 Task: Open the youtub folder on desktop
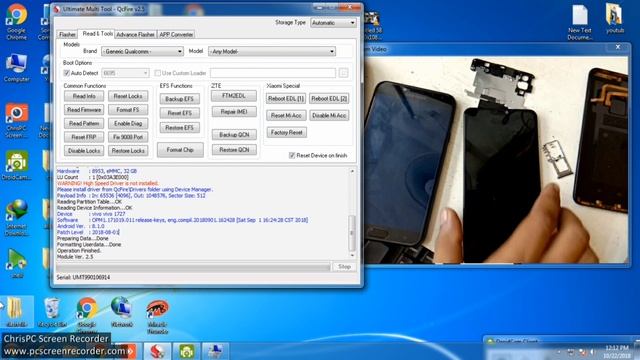pyautogui.click(x=614, y=18)
